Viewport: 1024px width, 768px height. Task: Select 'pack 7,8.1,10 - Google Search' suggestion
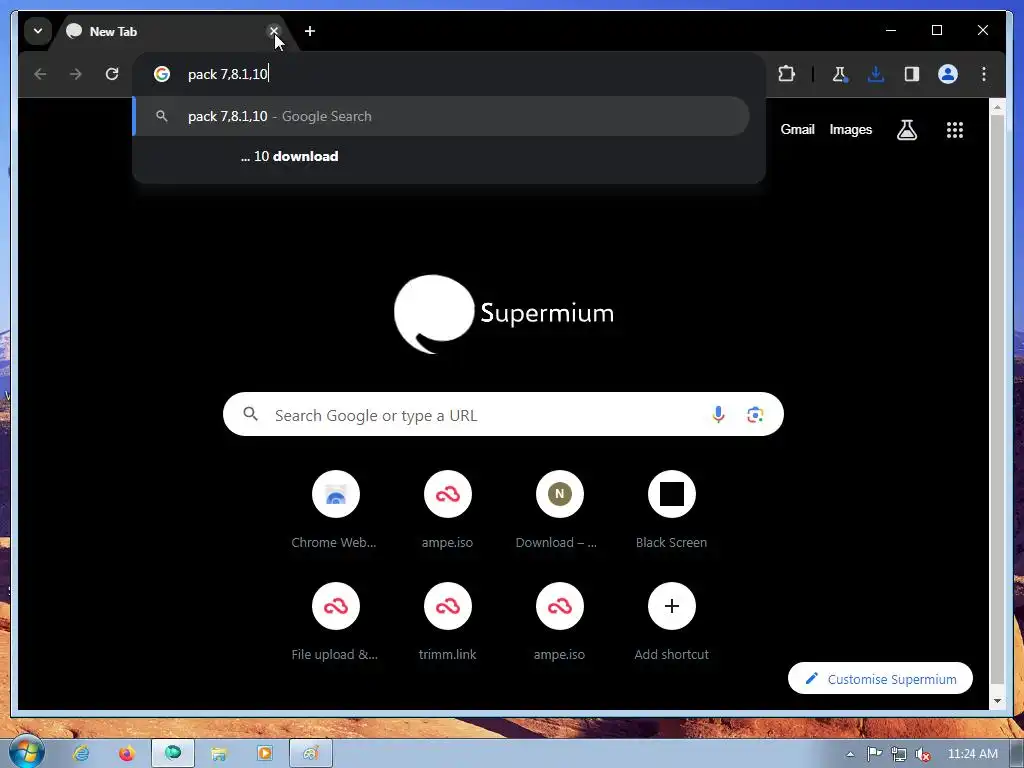[x=441, y=116]
